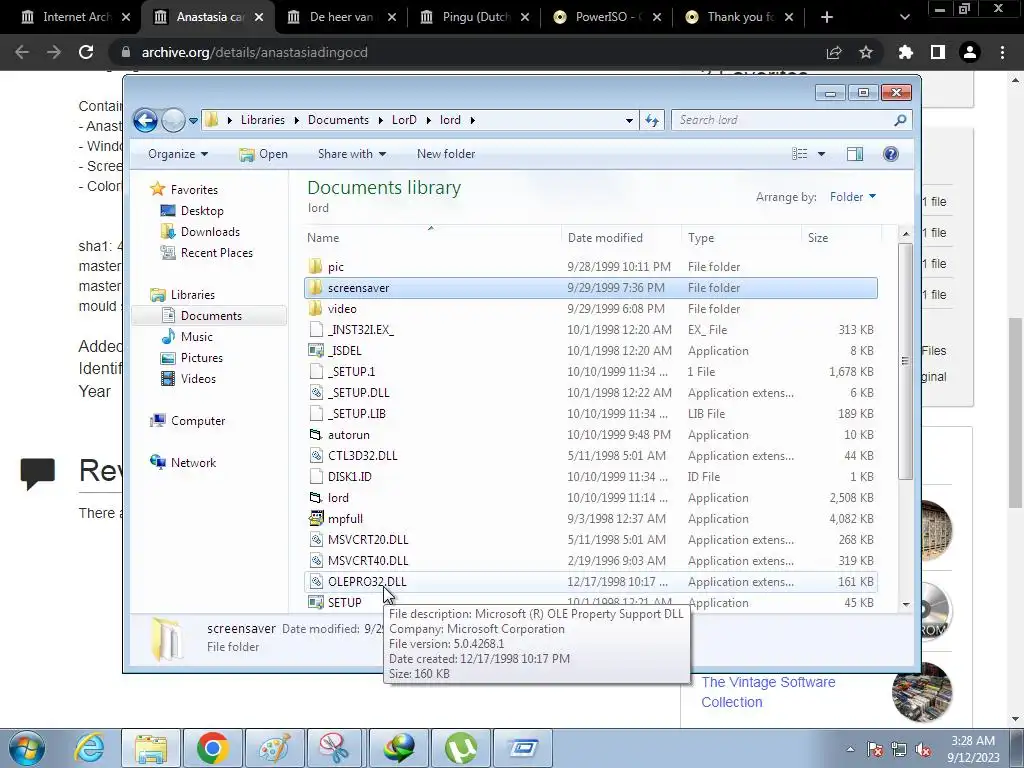Select the _SETUP.DLL file icon
The image size is (1024, 768).
[x=316, y=392]
